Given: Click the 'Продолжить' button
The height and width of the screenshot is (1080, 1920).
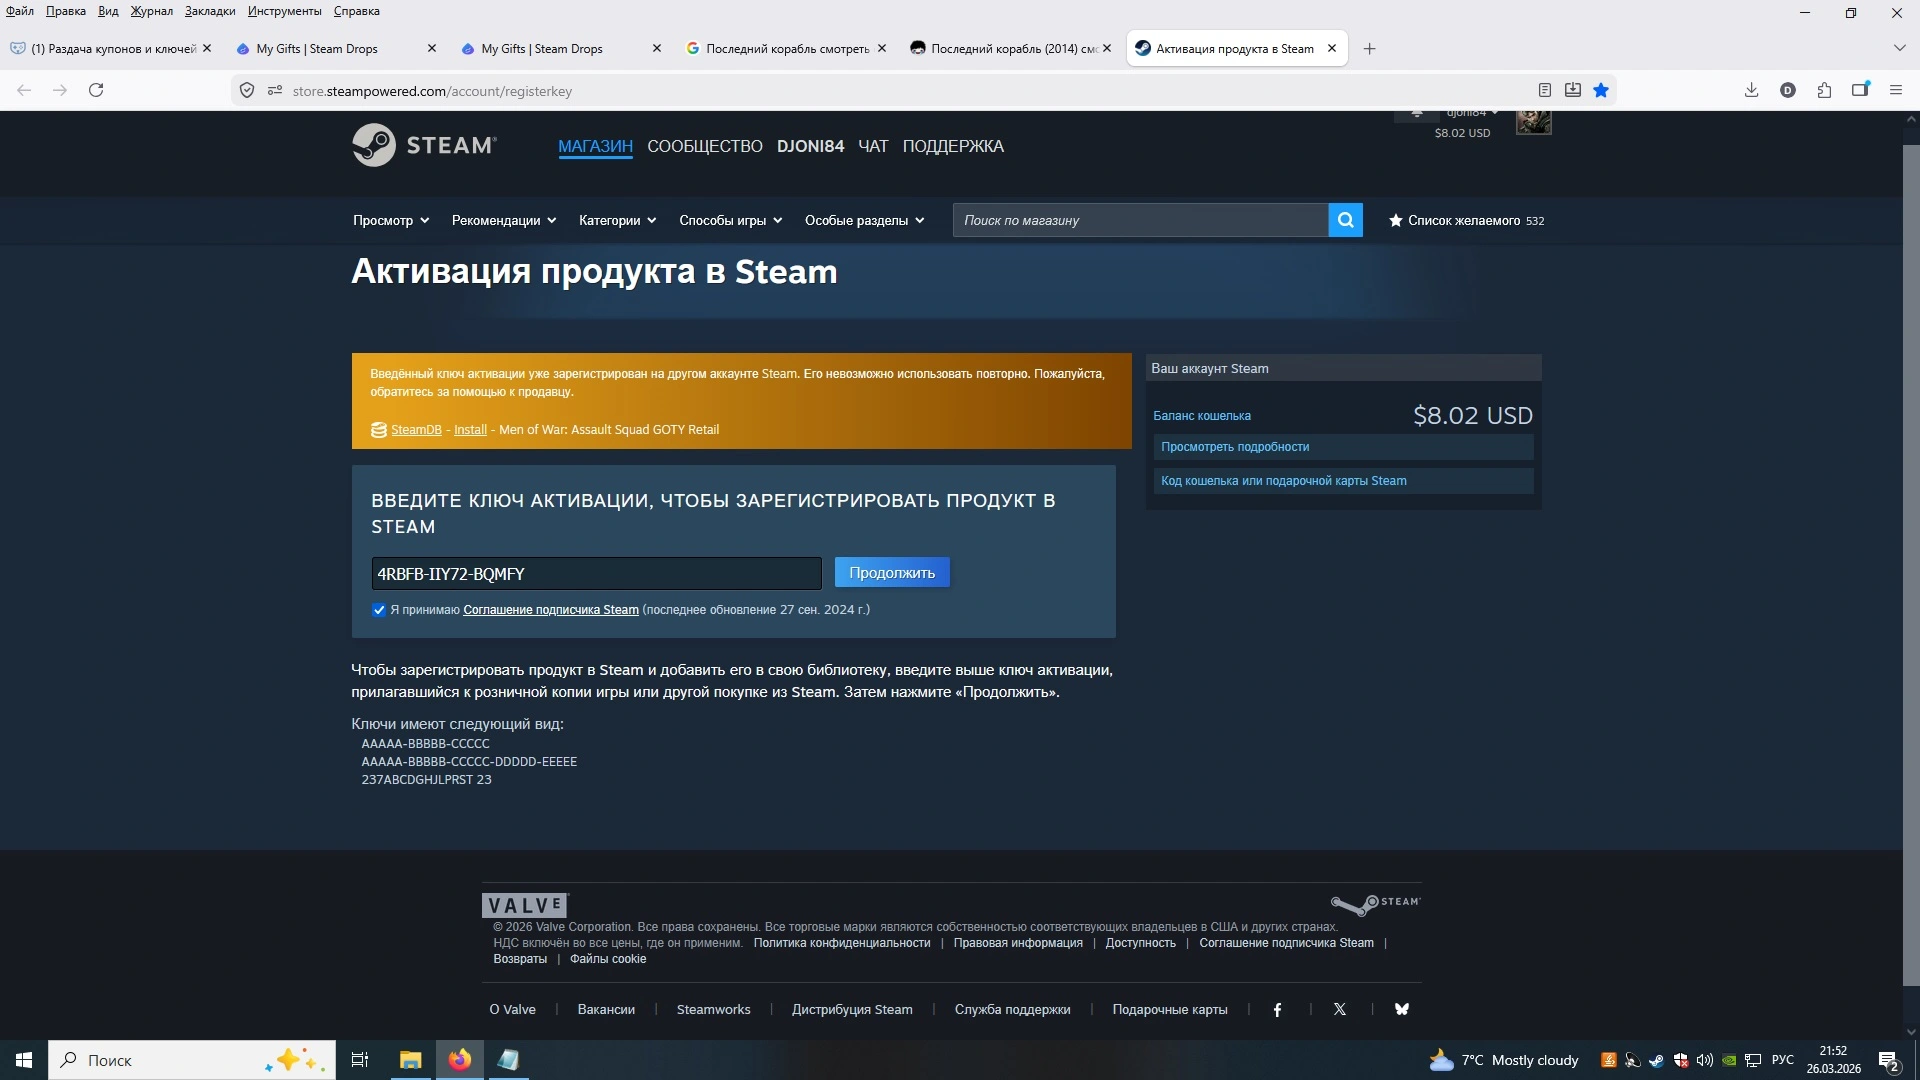Looking at the screenshot, I should pos(892,573).
